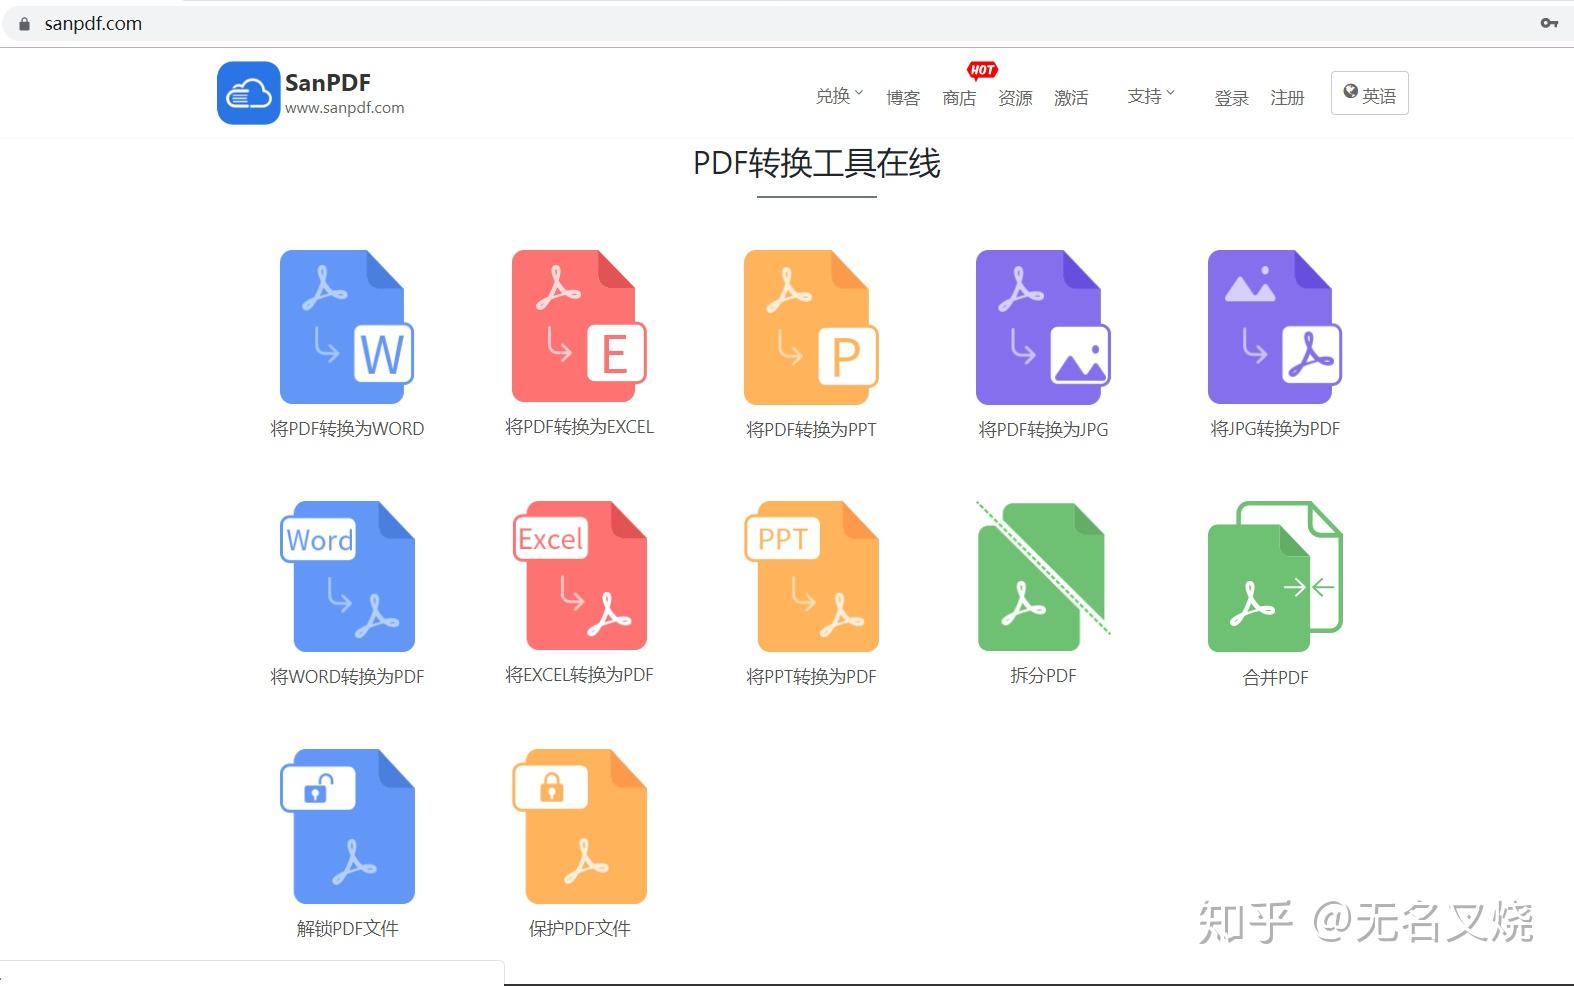The height and width of the screenshot is (986, 1574).
Task: Open the 激活 nav item
Action: (x=1071, y=97)
